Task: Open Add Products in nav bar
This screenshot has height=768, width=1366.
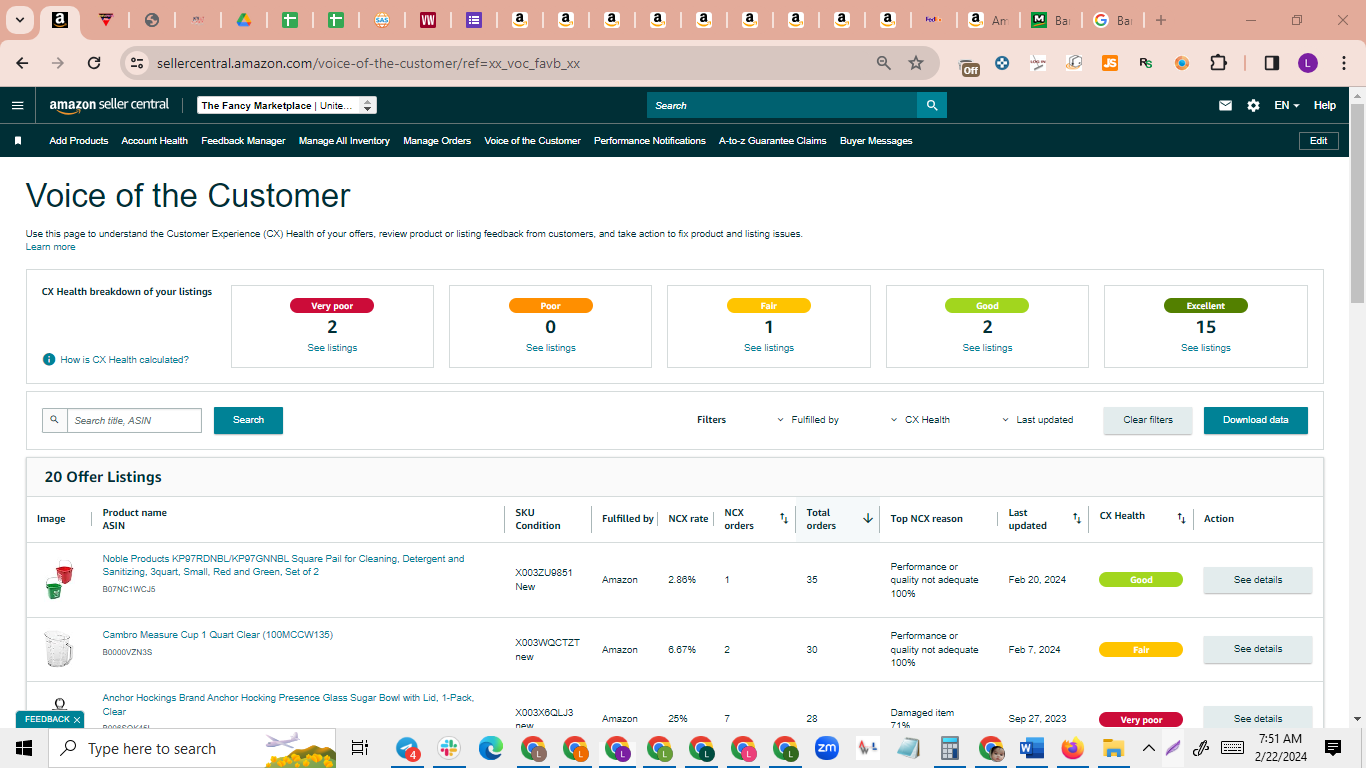Action: coord(79,141)
